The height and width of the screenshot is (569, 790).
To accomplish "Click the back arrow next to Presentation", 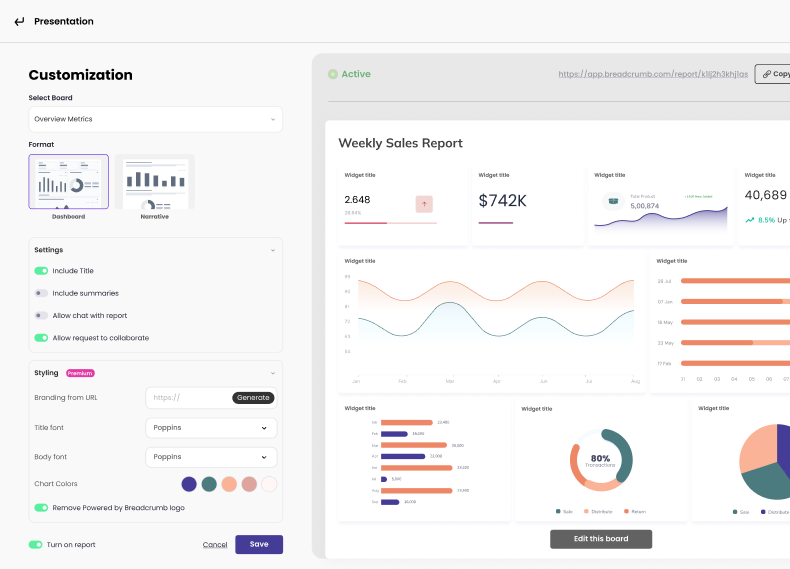I will [19, 21].
